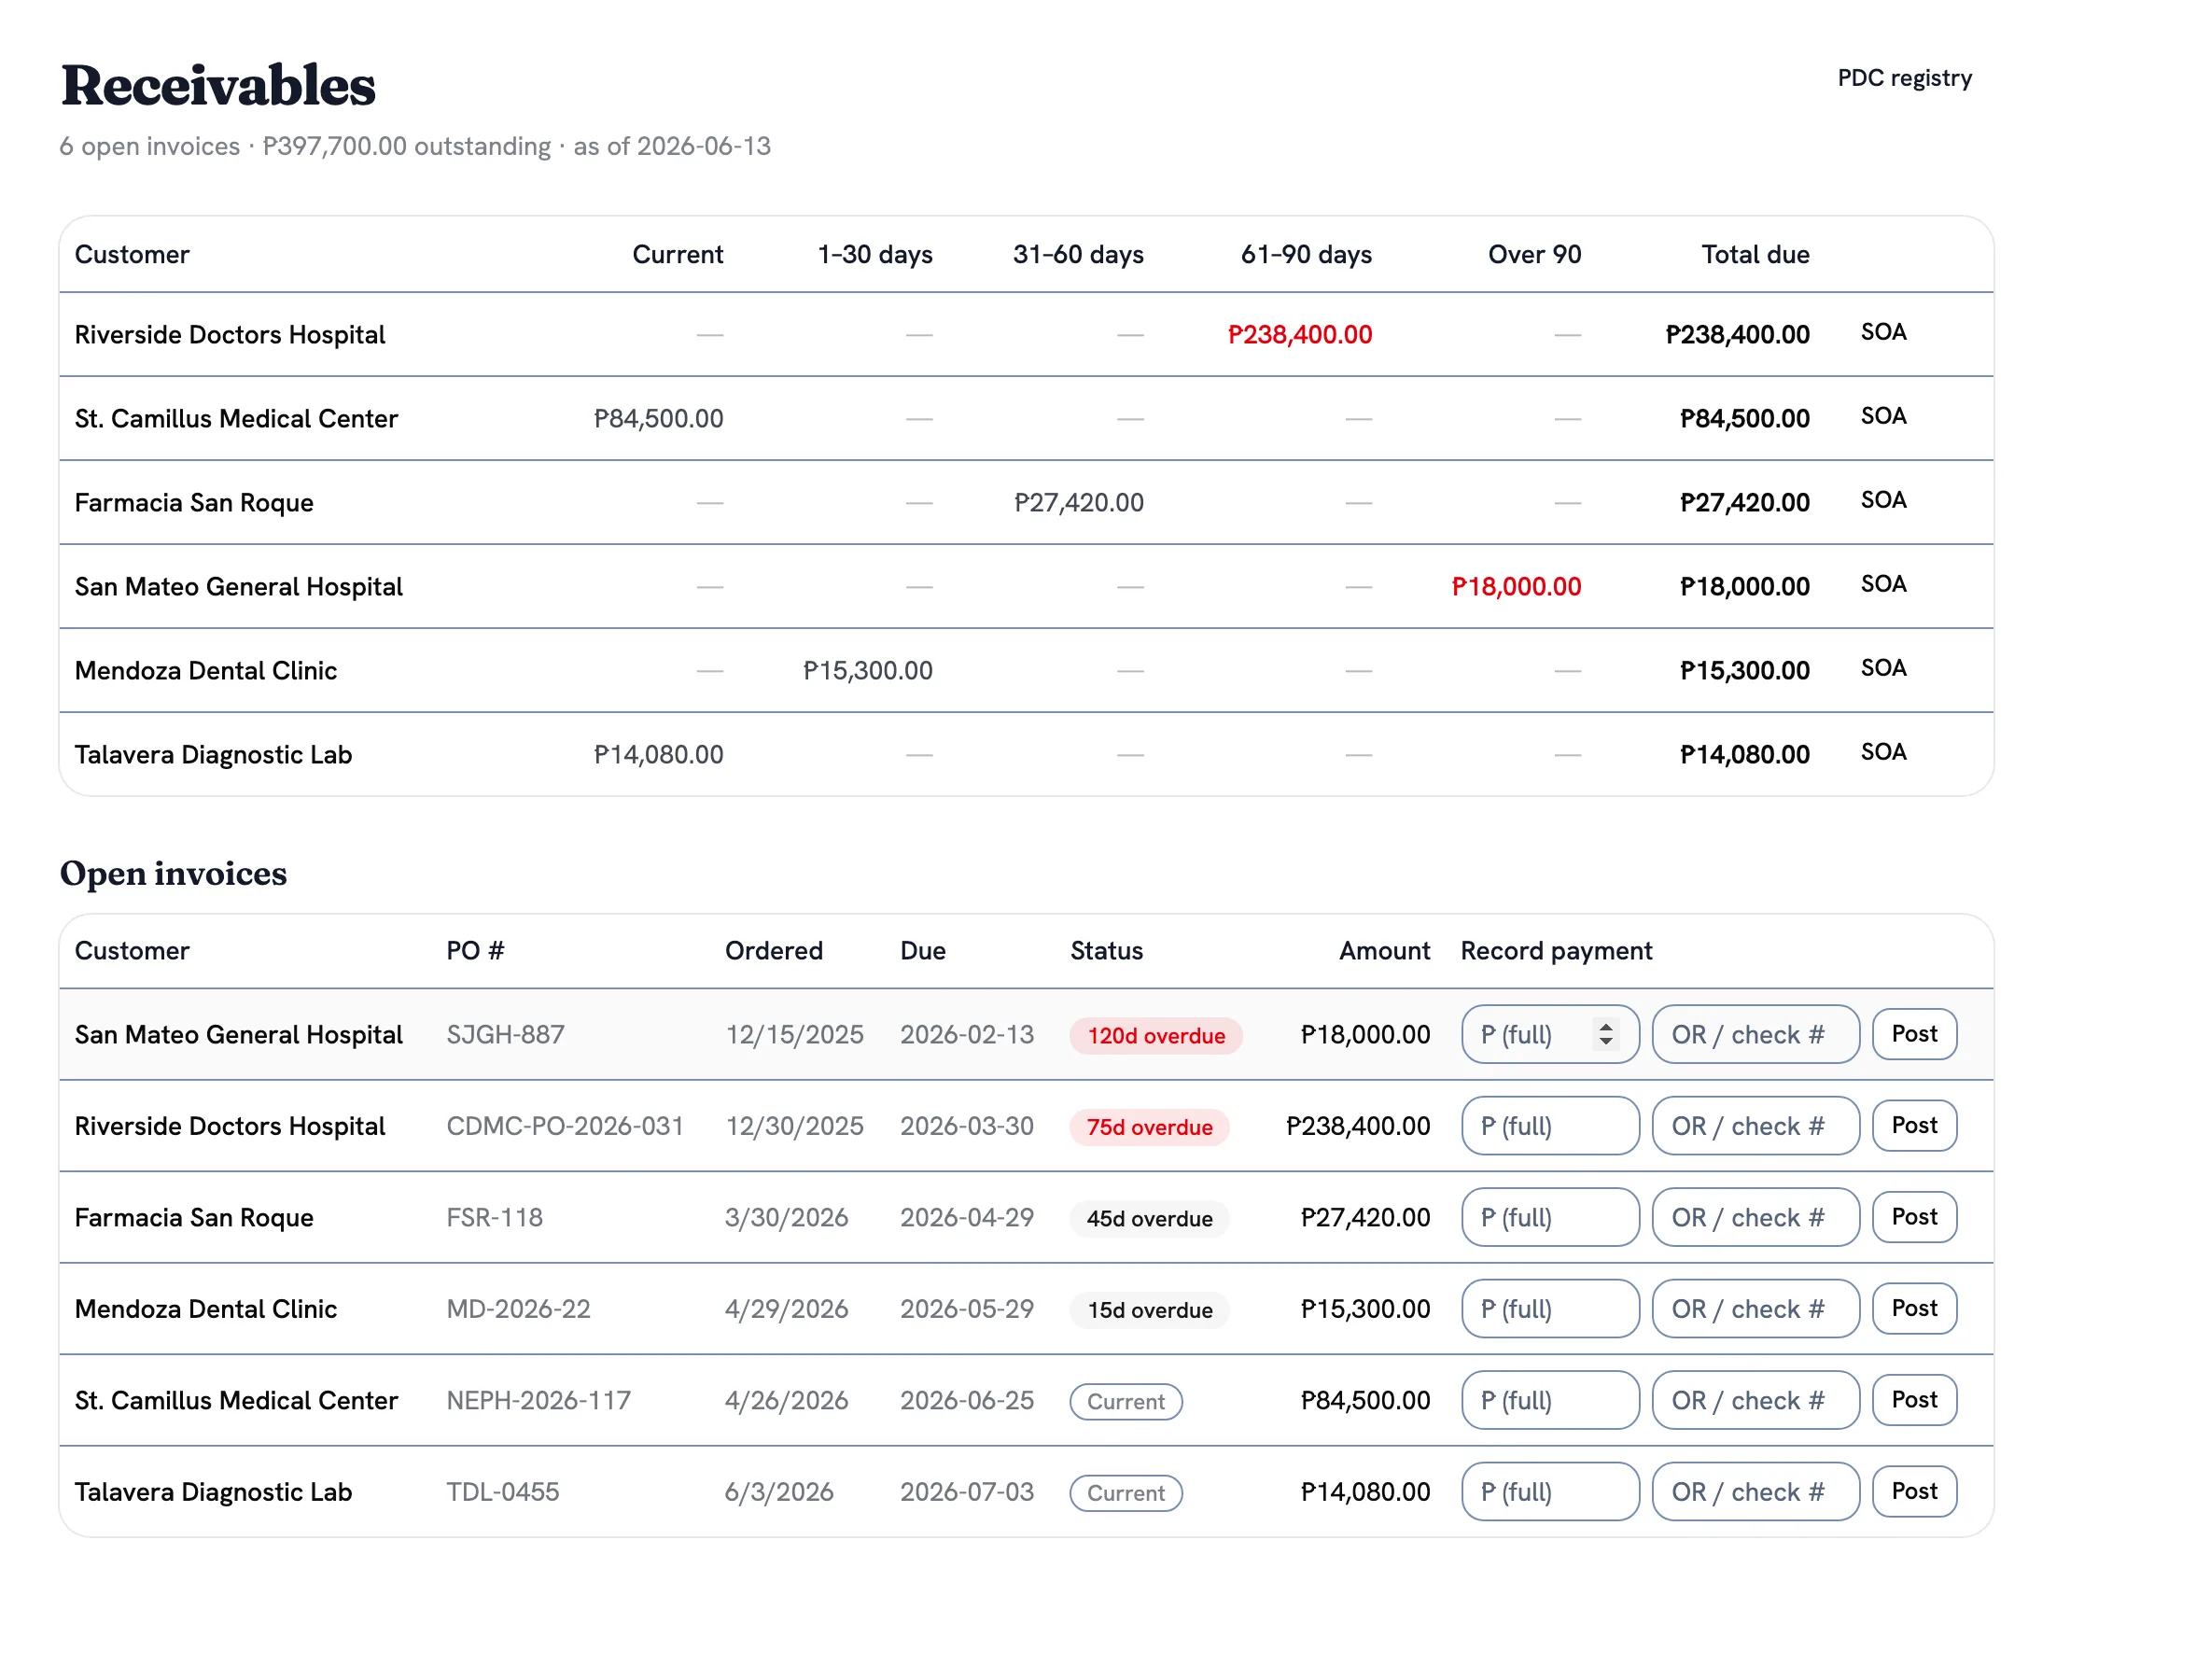Click the Receivables page title
The image size is (2210, 1680).
(217, 84)
